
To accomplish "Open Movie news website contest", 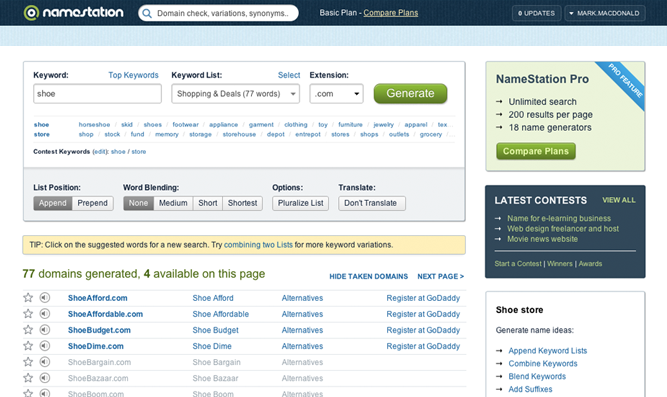I will click(542, 239).
